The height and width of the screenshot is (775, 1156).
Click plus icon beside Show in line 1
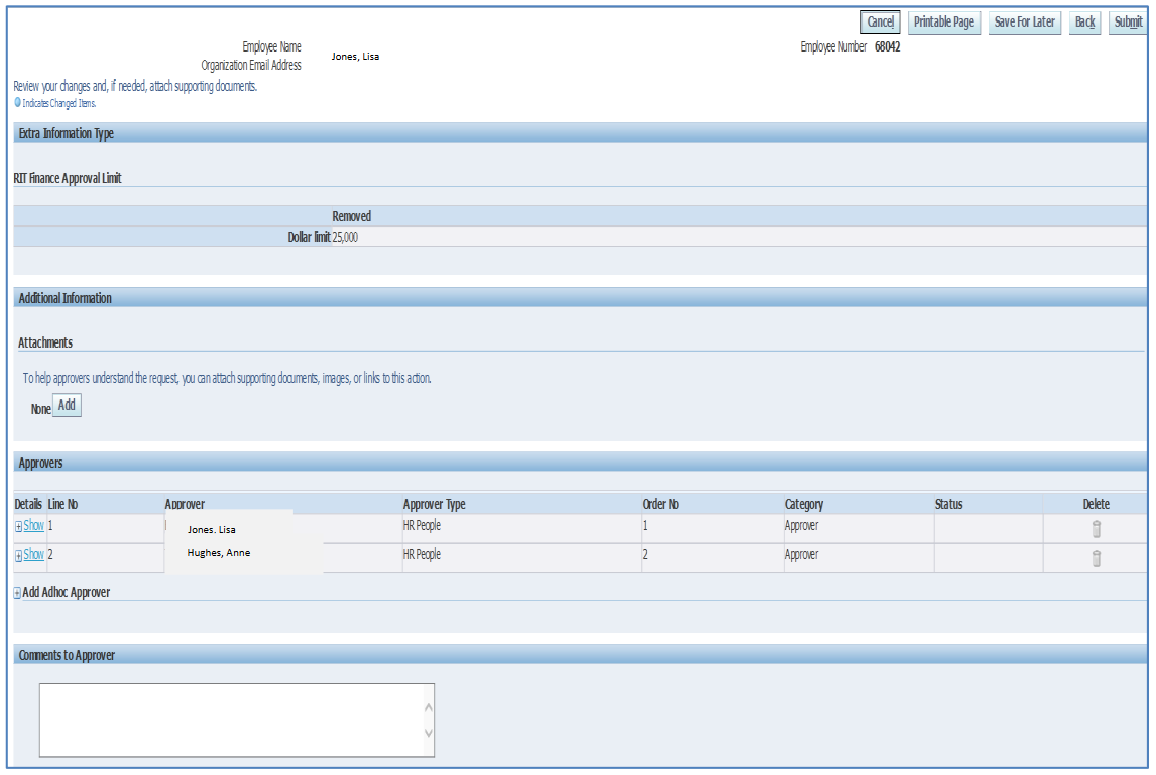tap(18, 527)
